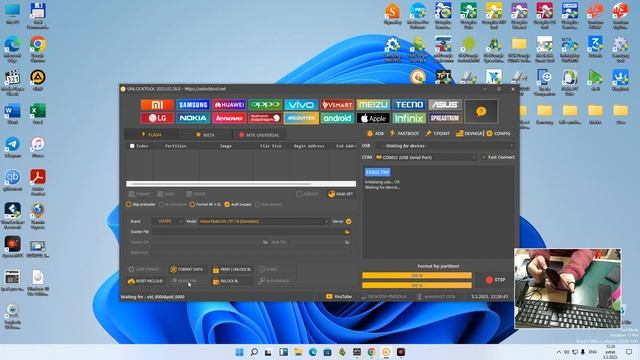Open the Huawei brand module
This screenshot has width=640, height=360.
pyautogui.click(x=229, y=105)
